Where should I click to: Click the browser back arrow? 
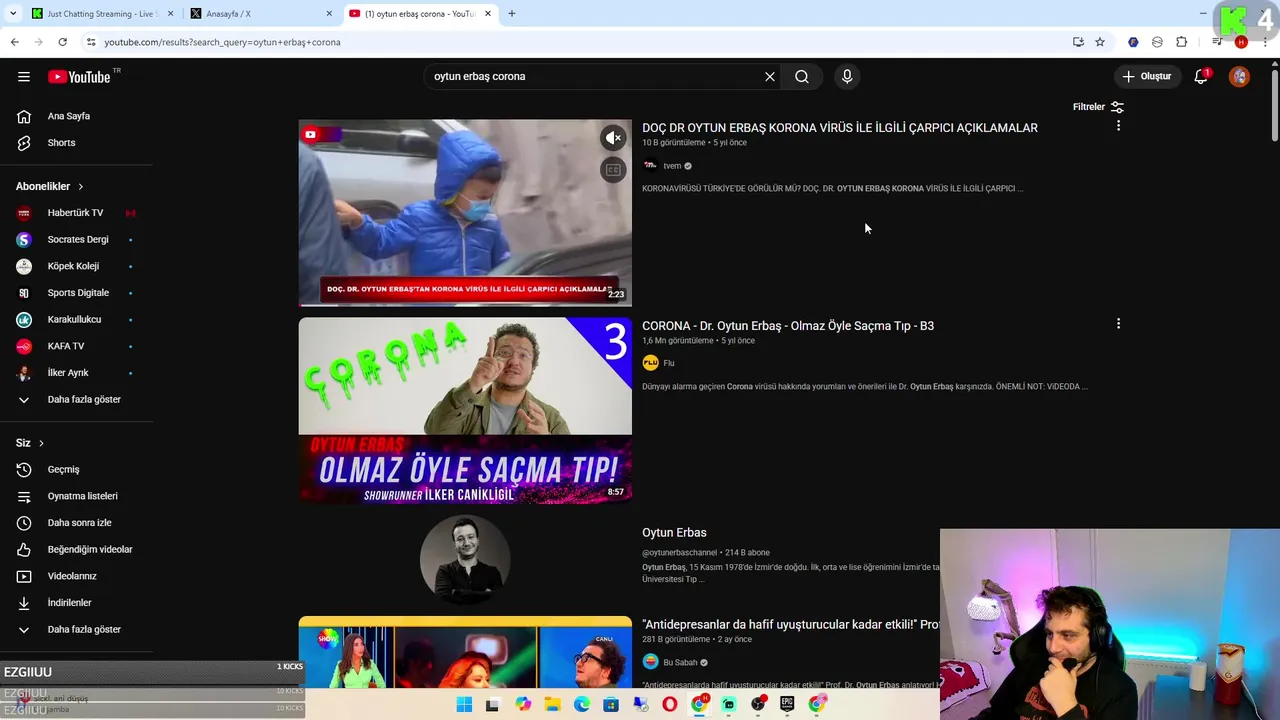point(14,42)
